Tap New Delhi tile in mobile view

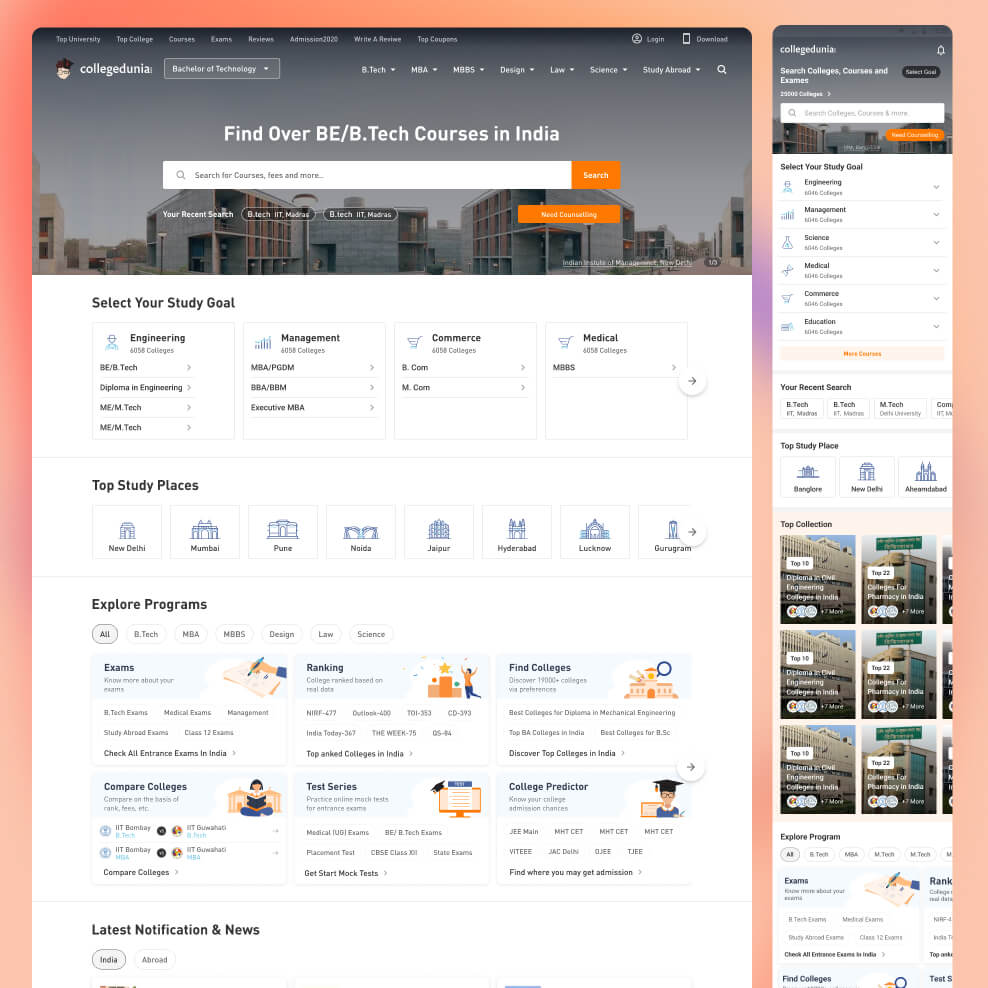[866, 477]
